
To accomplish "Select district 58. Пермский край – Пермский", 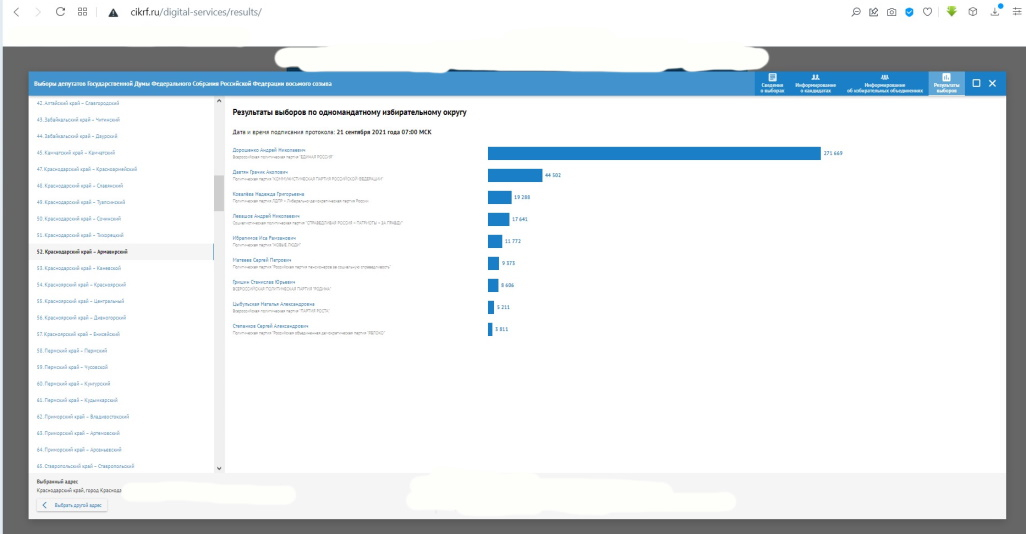I will point(71,351).
